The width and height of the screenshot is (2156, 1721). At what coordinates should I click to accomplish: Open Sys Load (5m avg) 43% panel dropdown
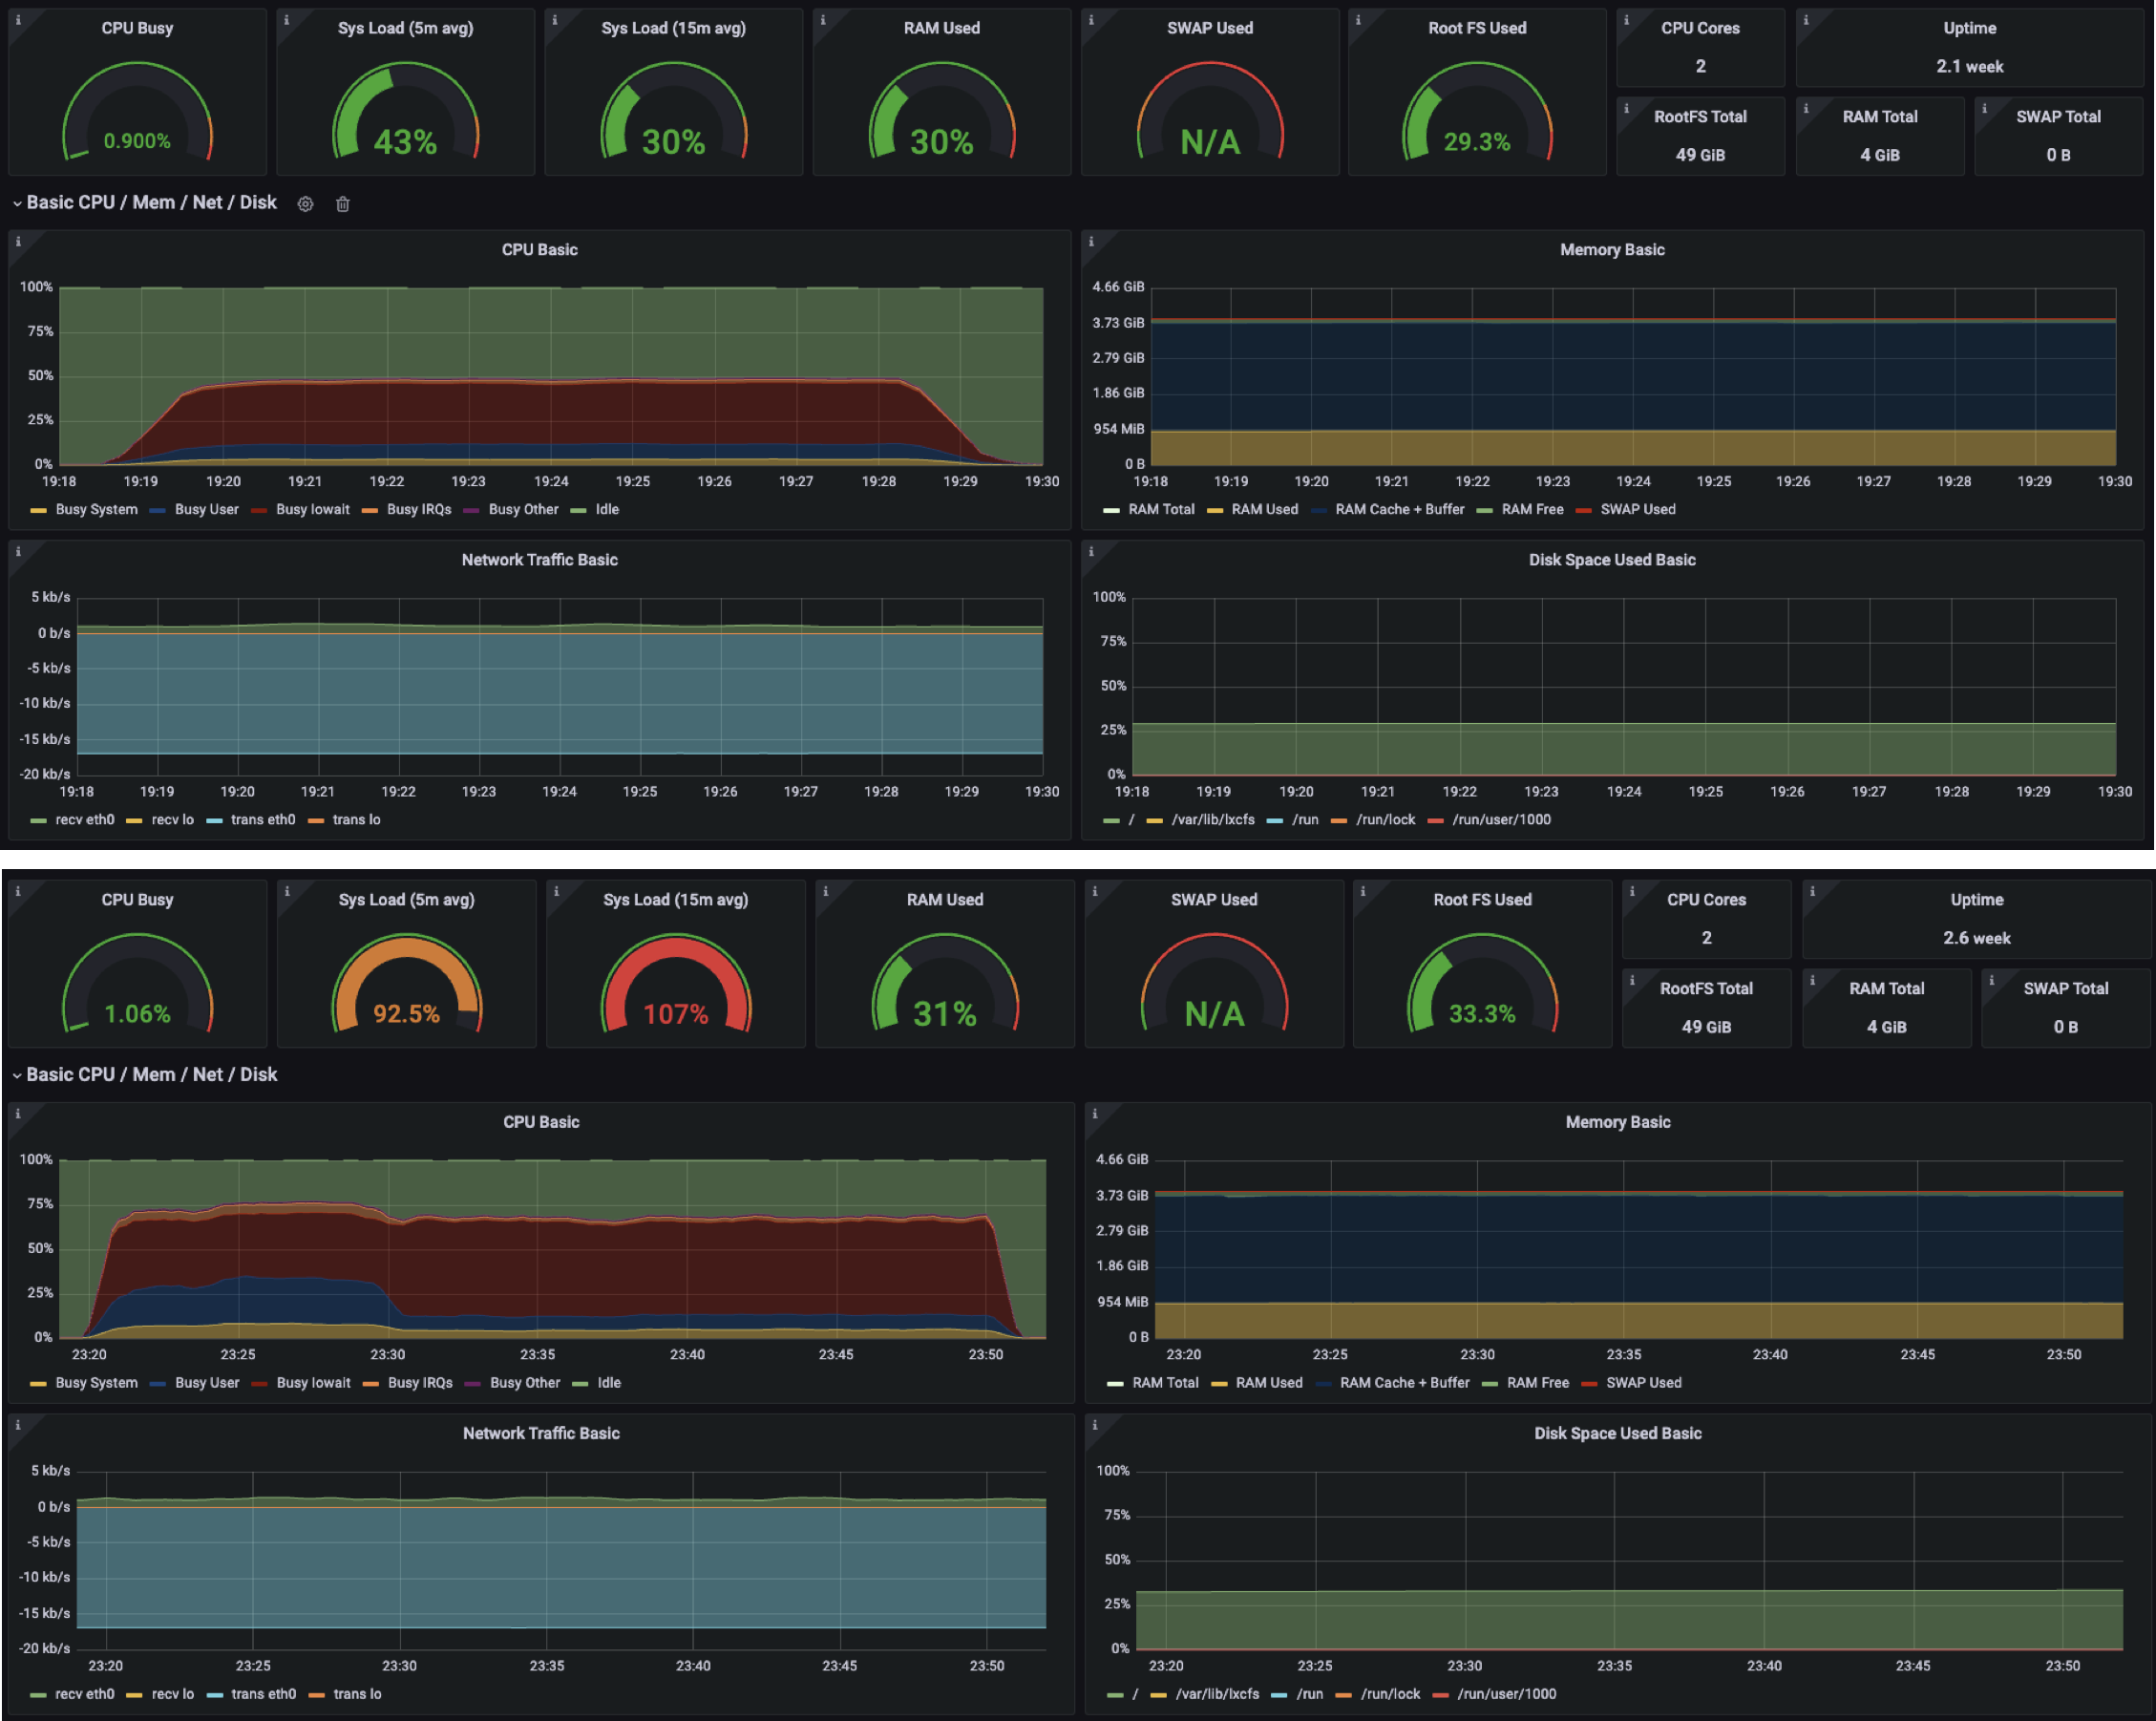[x=405, y=28]
